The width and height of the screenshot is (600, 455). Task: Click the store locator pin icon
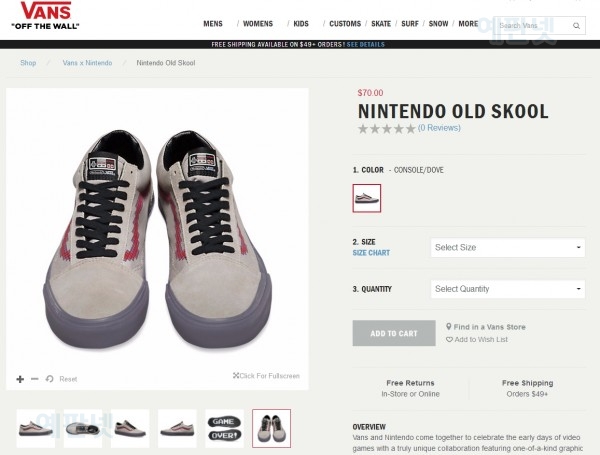click(449, 326)
